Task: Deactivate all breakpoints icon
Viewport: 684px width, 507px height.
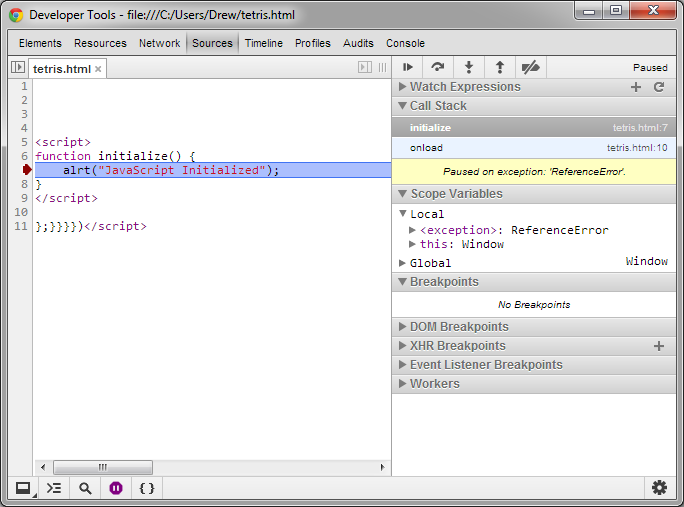Action: click(x=530, y=67)
